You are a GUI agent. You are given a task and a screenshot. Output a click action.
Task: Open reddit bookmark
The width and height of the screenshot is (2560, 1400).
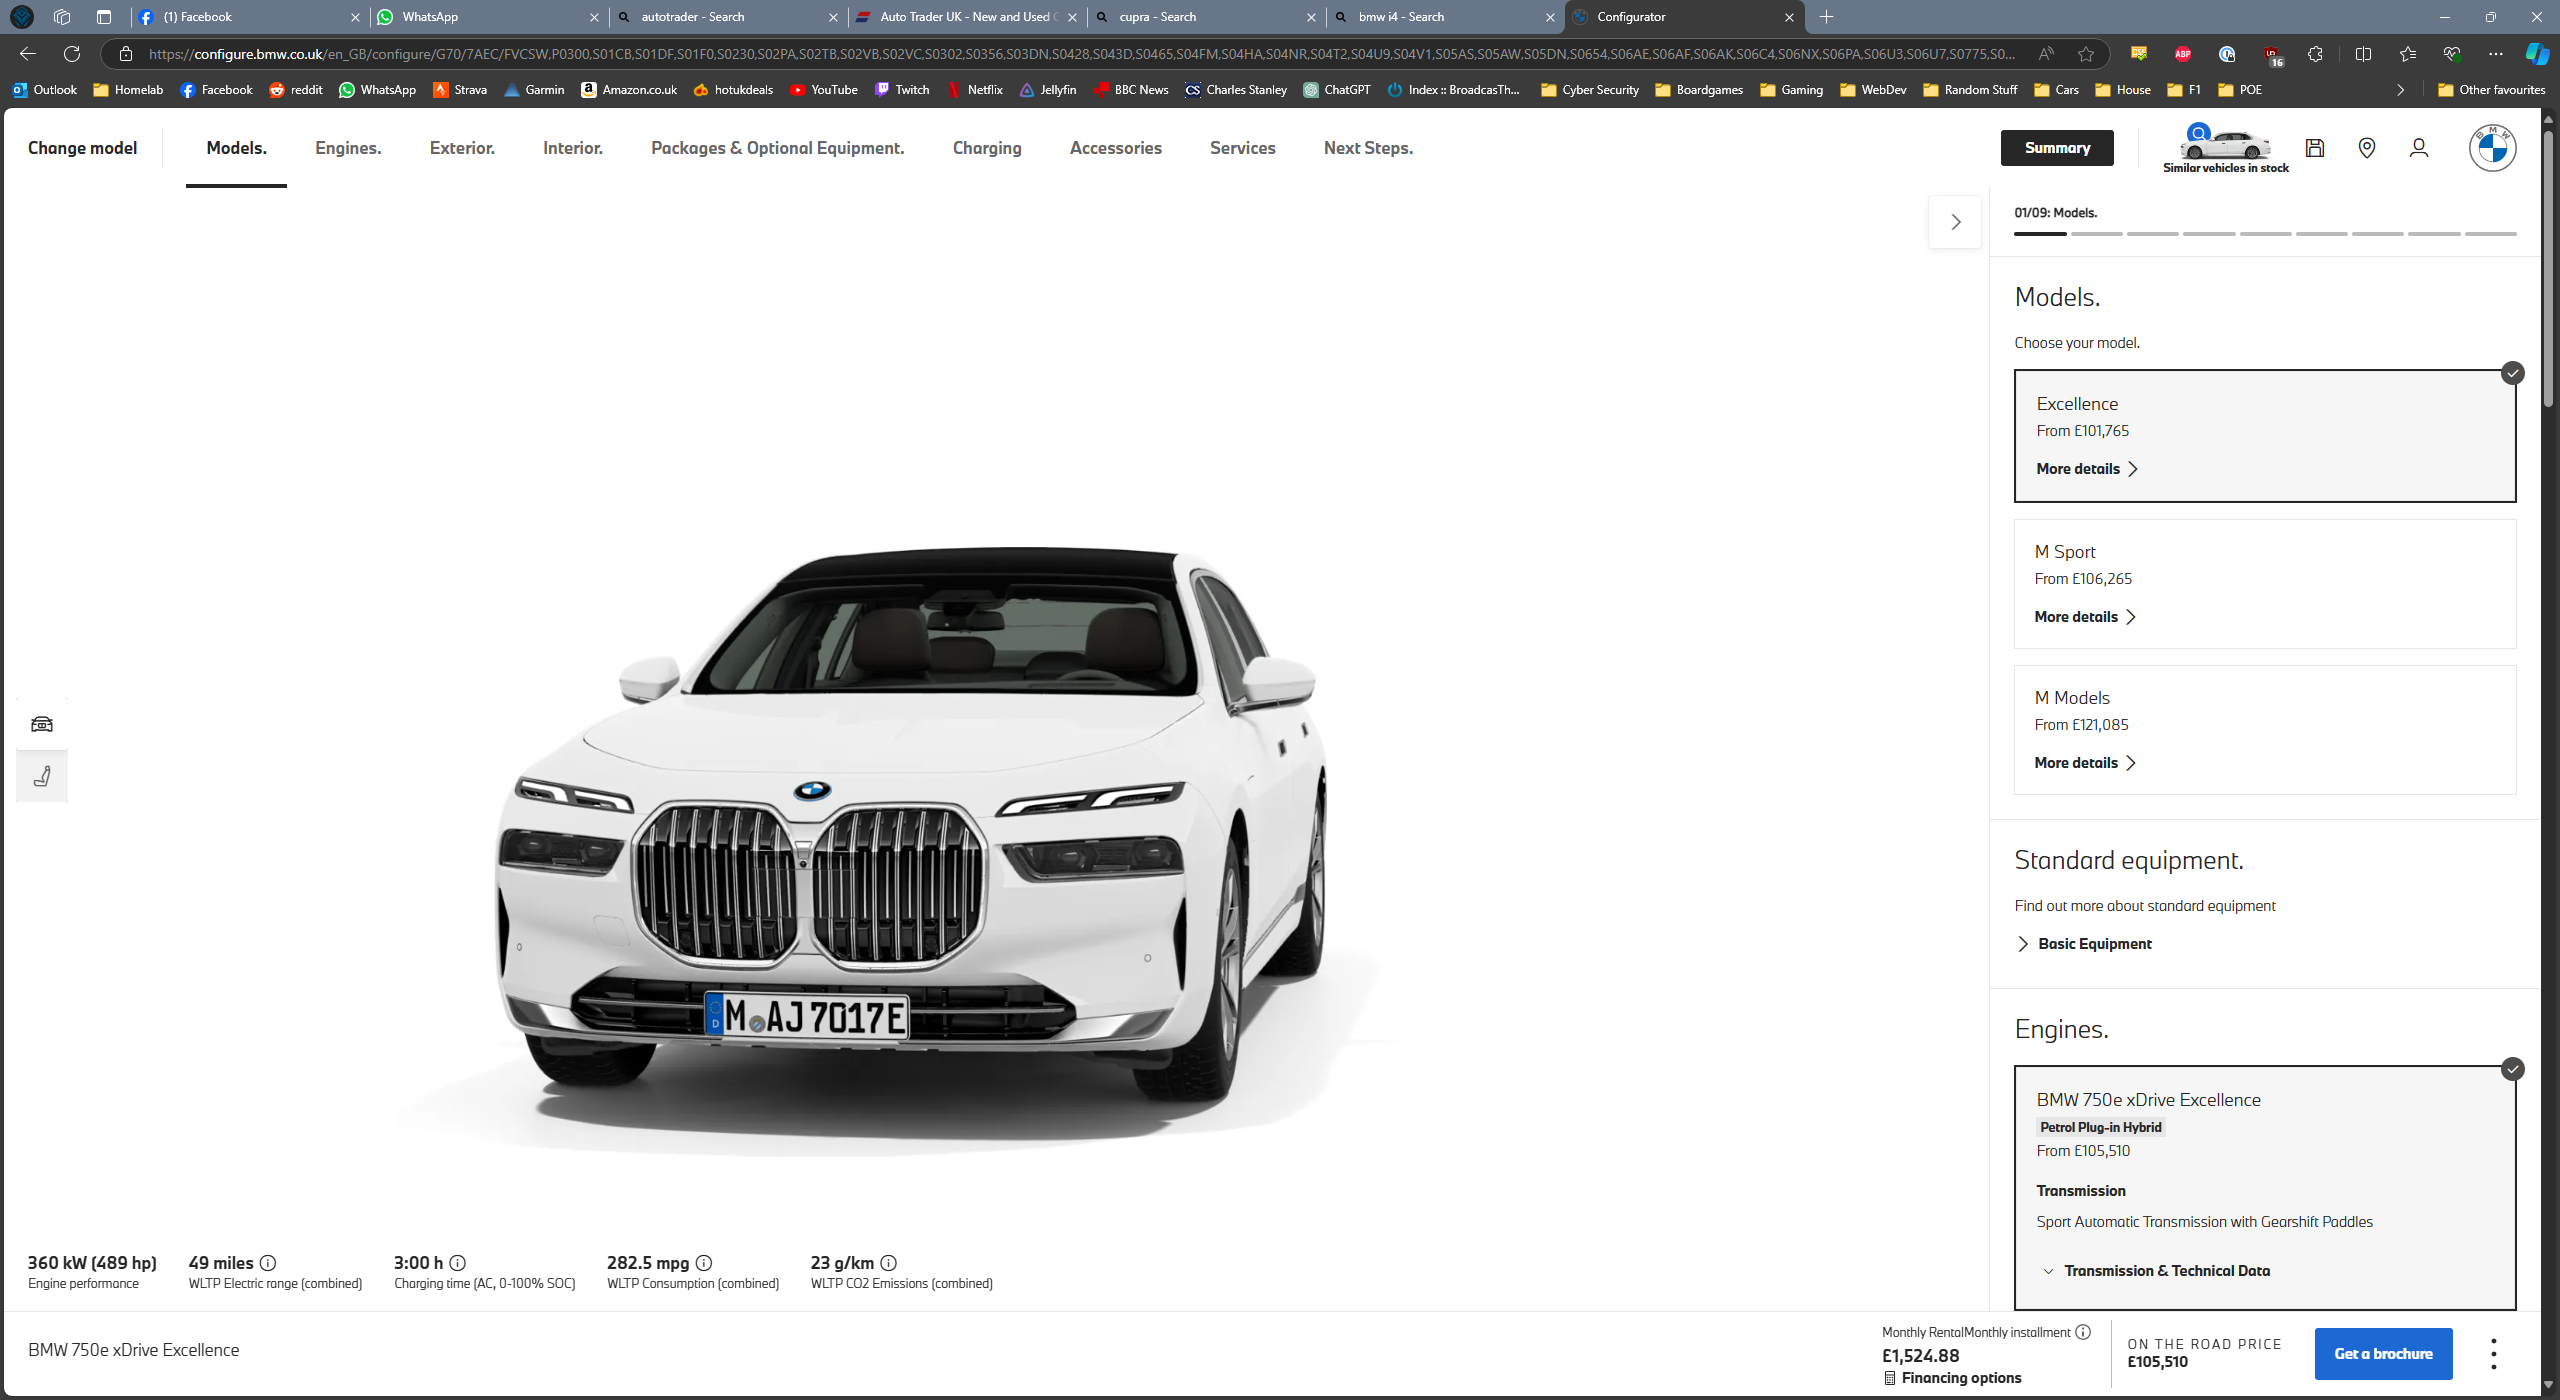pyautogui.click(x=295, y=90)
